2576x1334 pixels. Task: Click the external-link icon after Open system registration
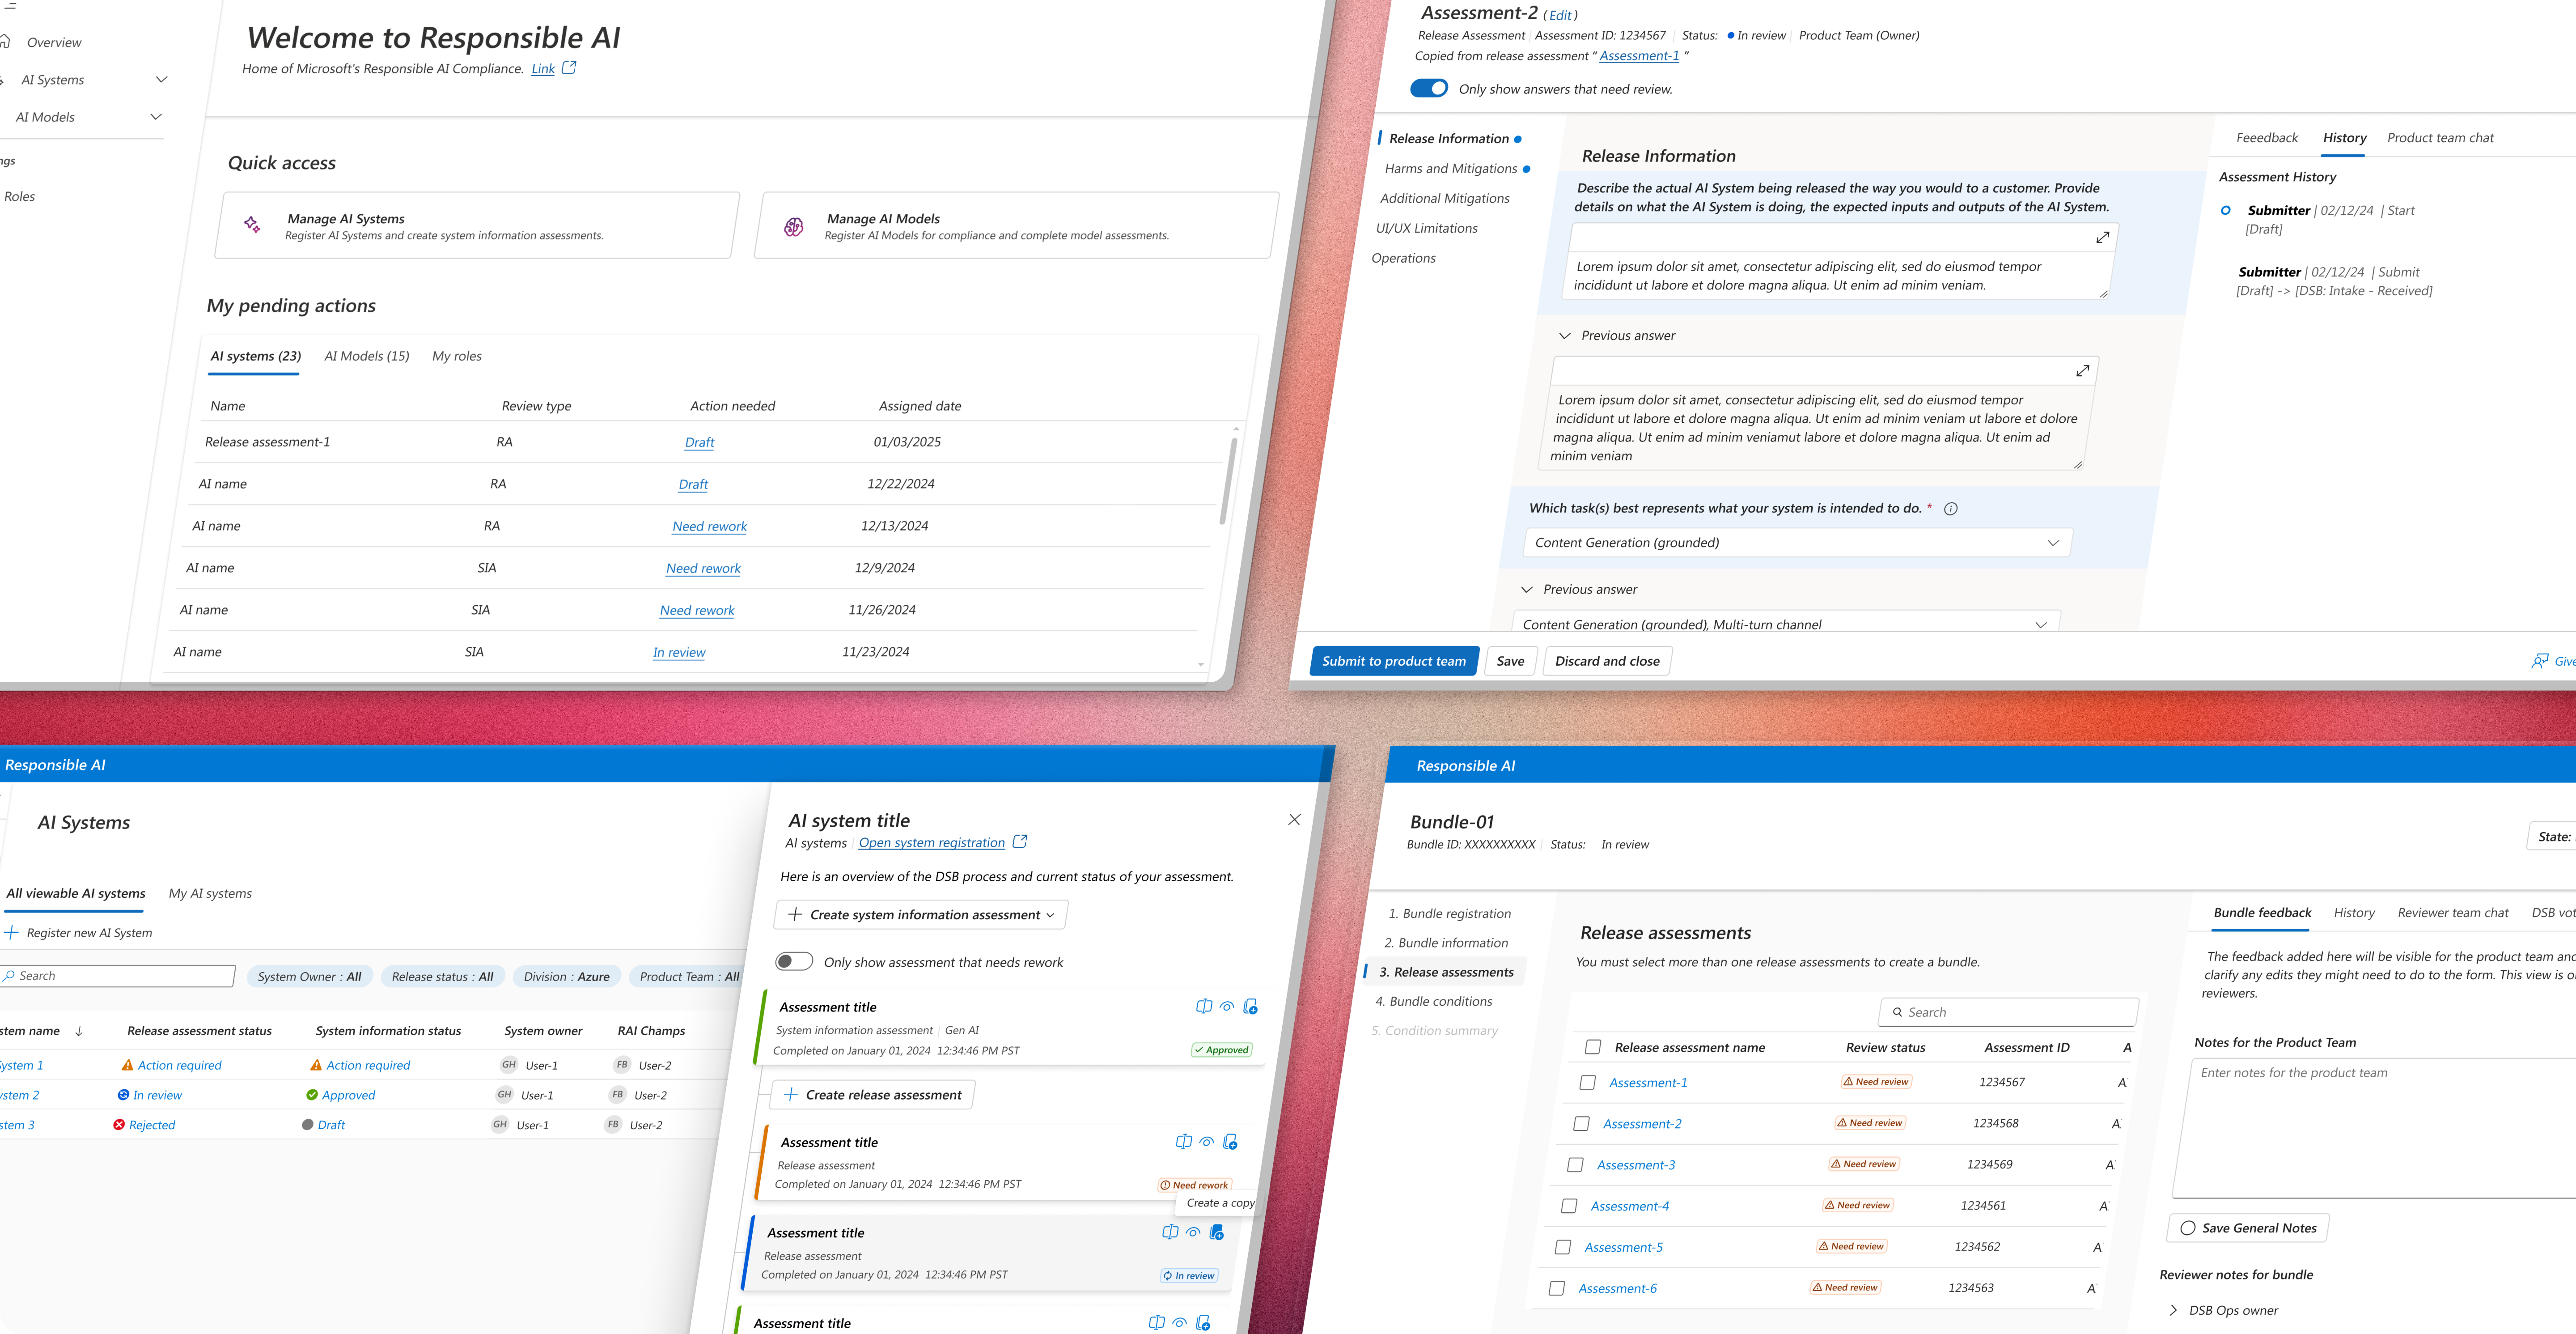(x=1020, y=842)
